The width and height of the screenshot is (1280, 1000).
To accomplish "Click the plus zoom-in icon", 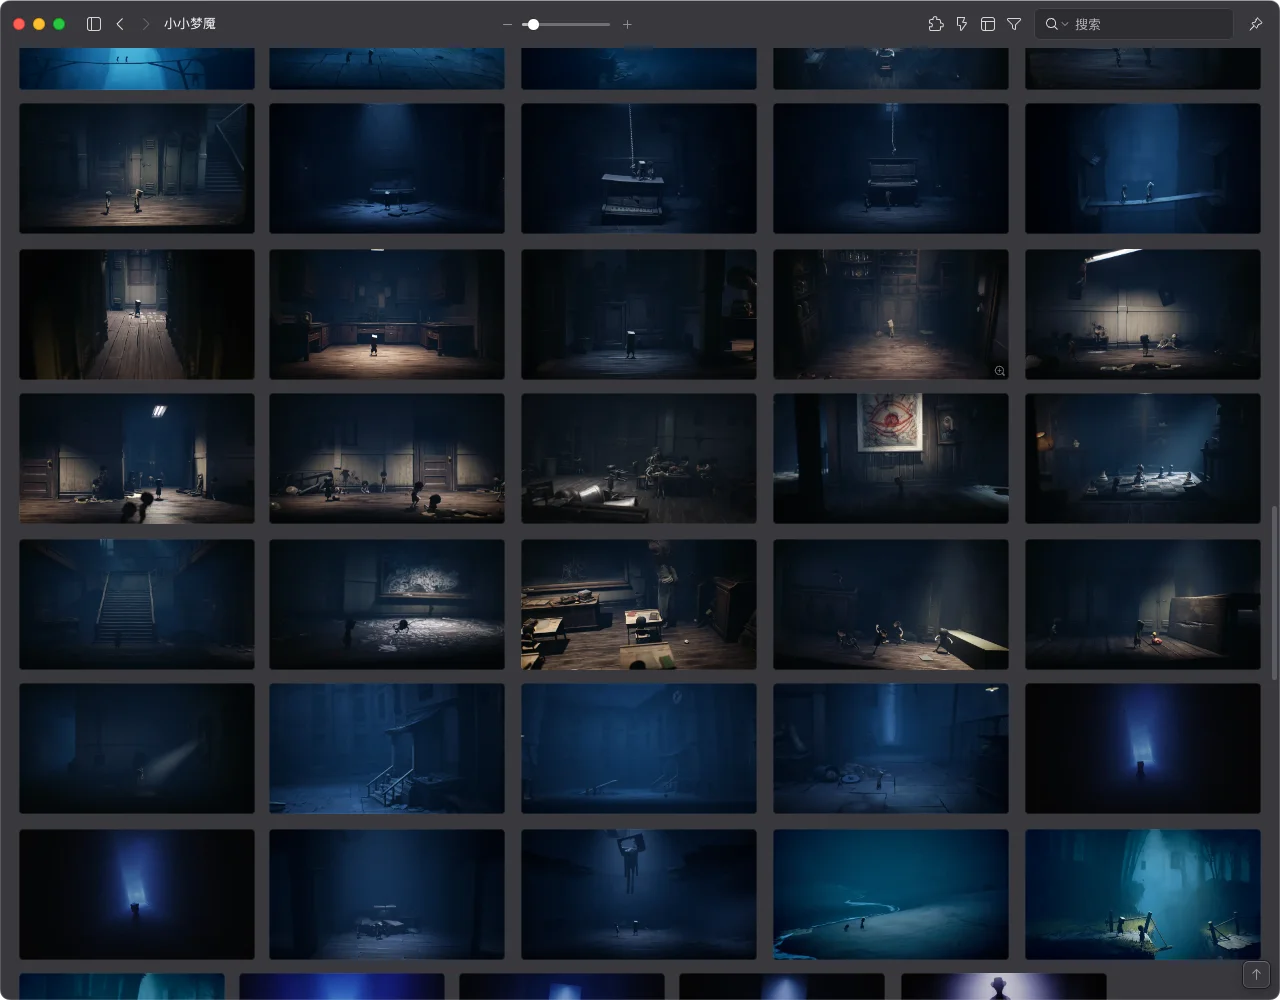I will (627, 24).
